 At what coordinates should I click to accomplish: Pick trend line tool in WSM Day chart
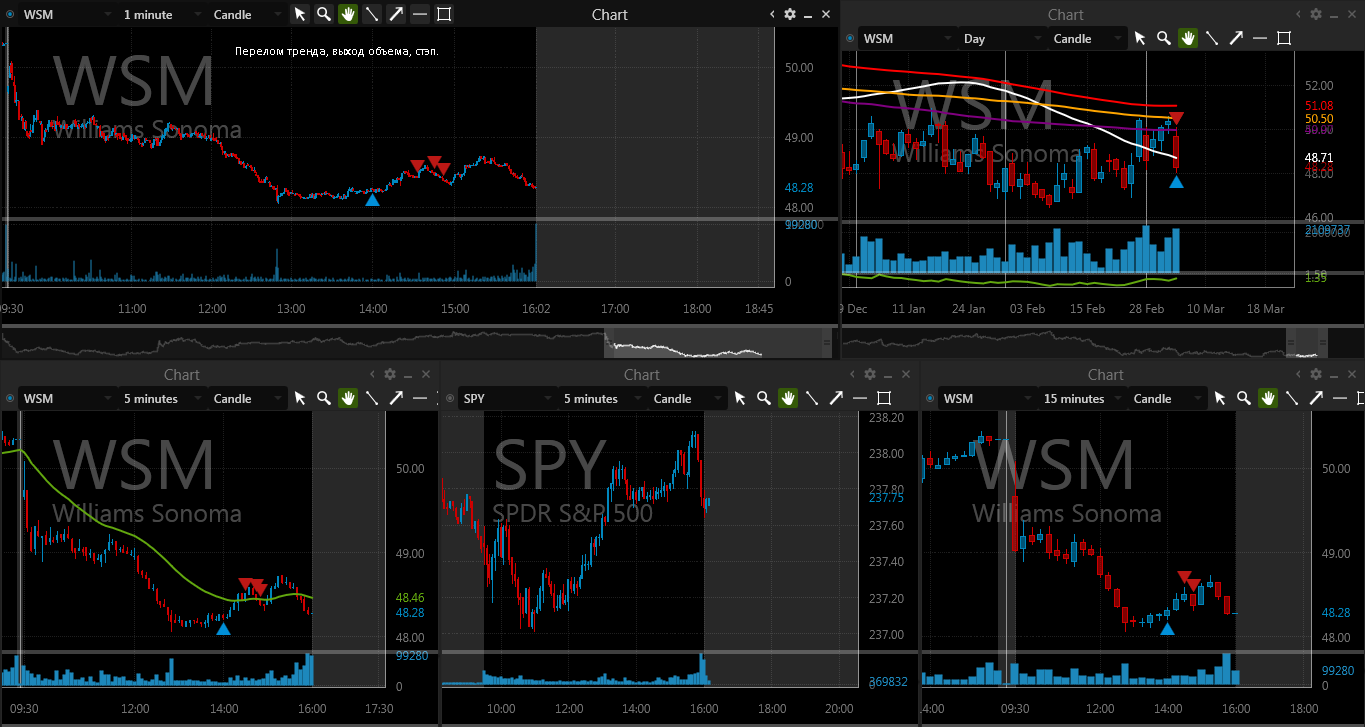1212,38
